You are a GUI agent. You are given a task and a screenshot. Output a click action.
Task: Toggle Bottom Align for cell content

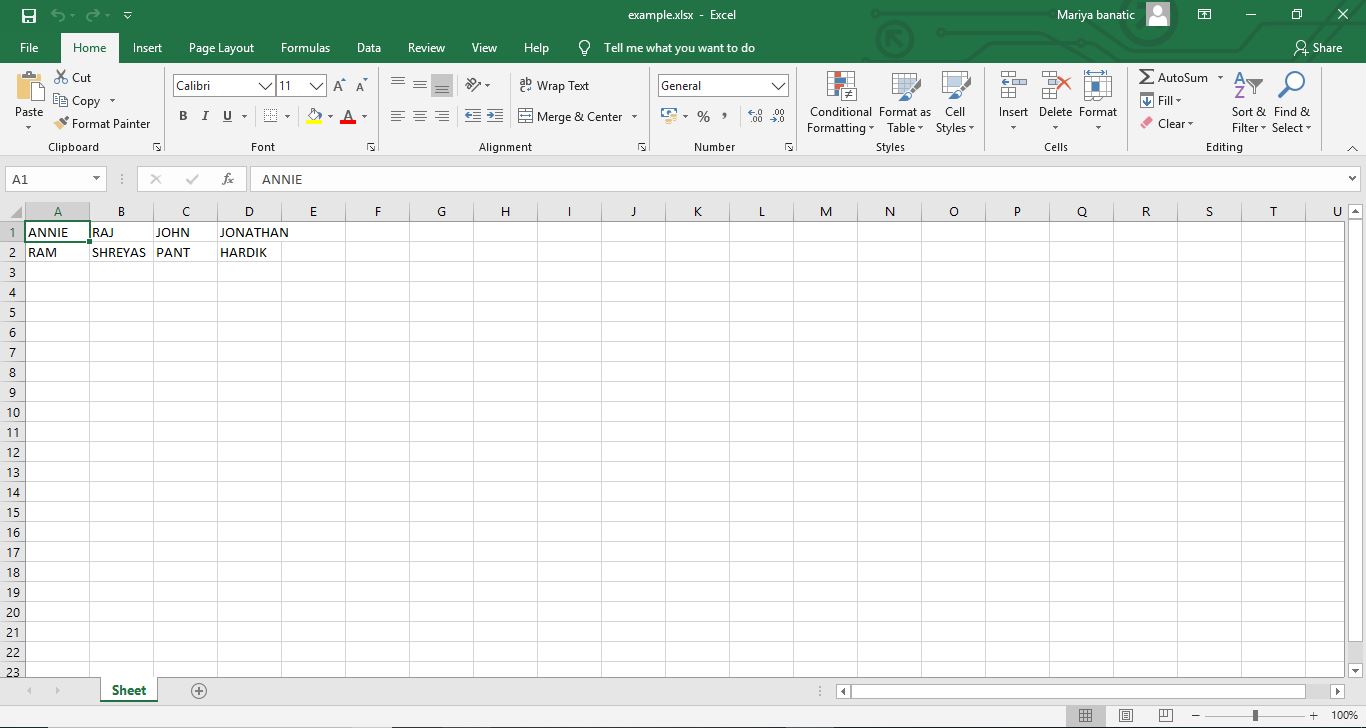pyautogui.click(x=442, y=85)
